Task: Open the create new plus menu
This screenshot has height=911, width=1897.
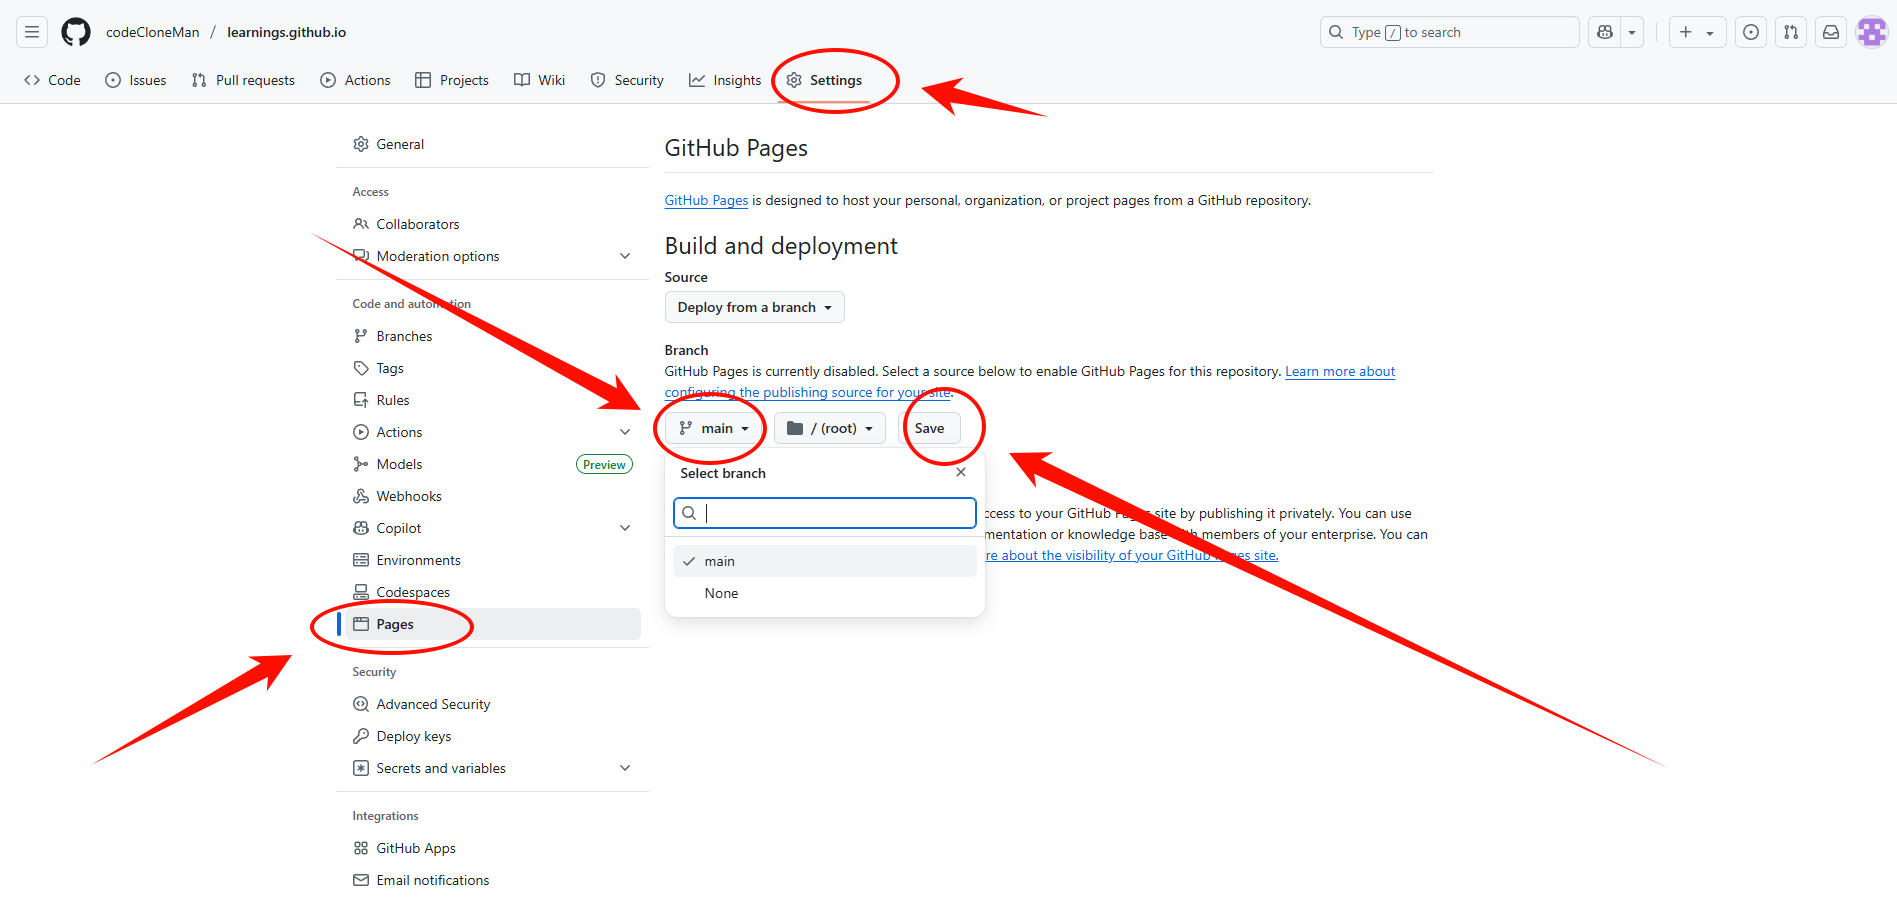Action: pyautogui.click(x=1697, y=32)
